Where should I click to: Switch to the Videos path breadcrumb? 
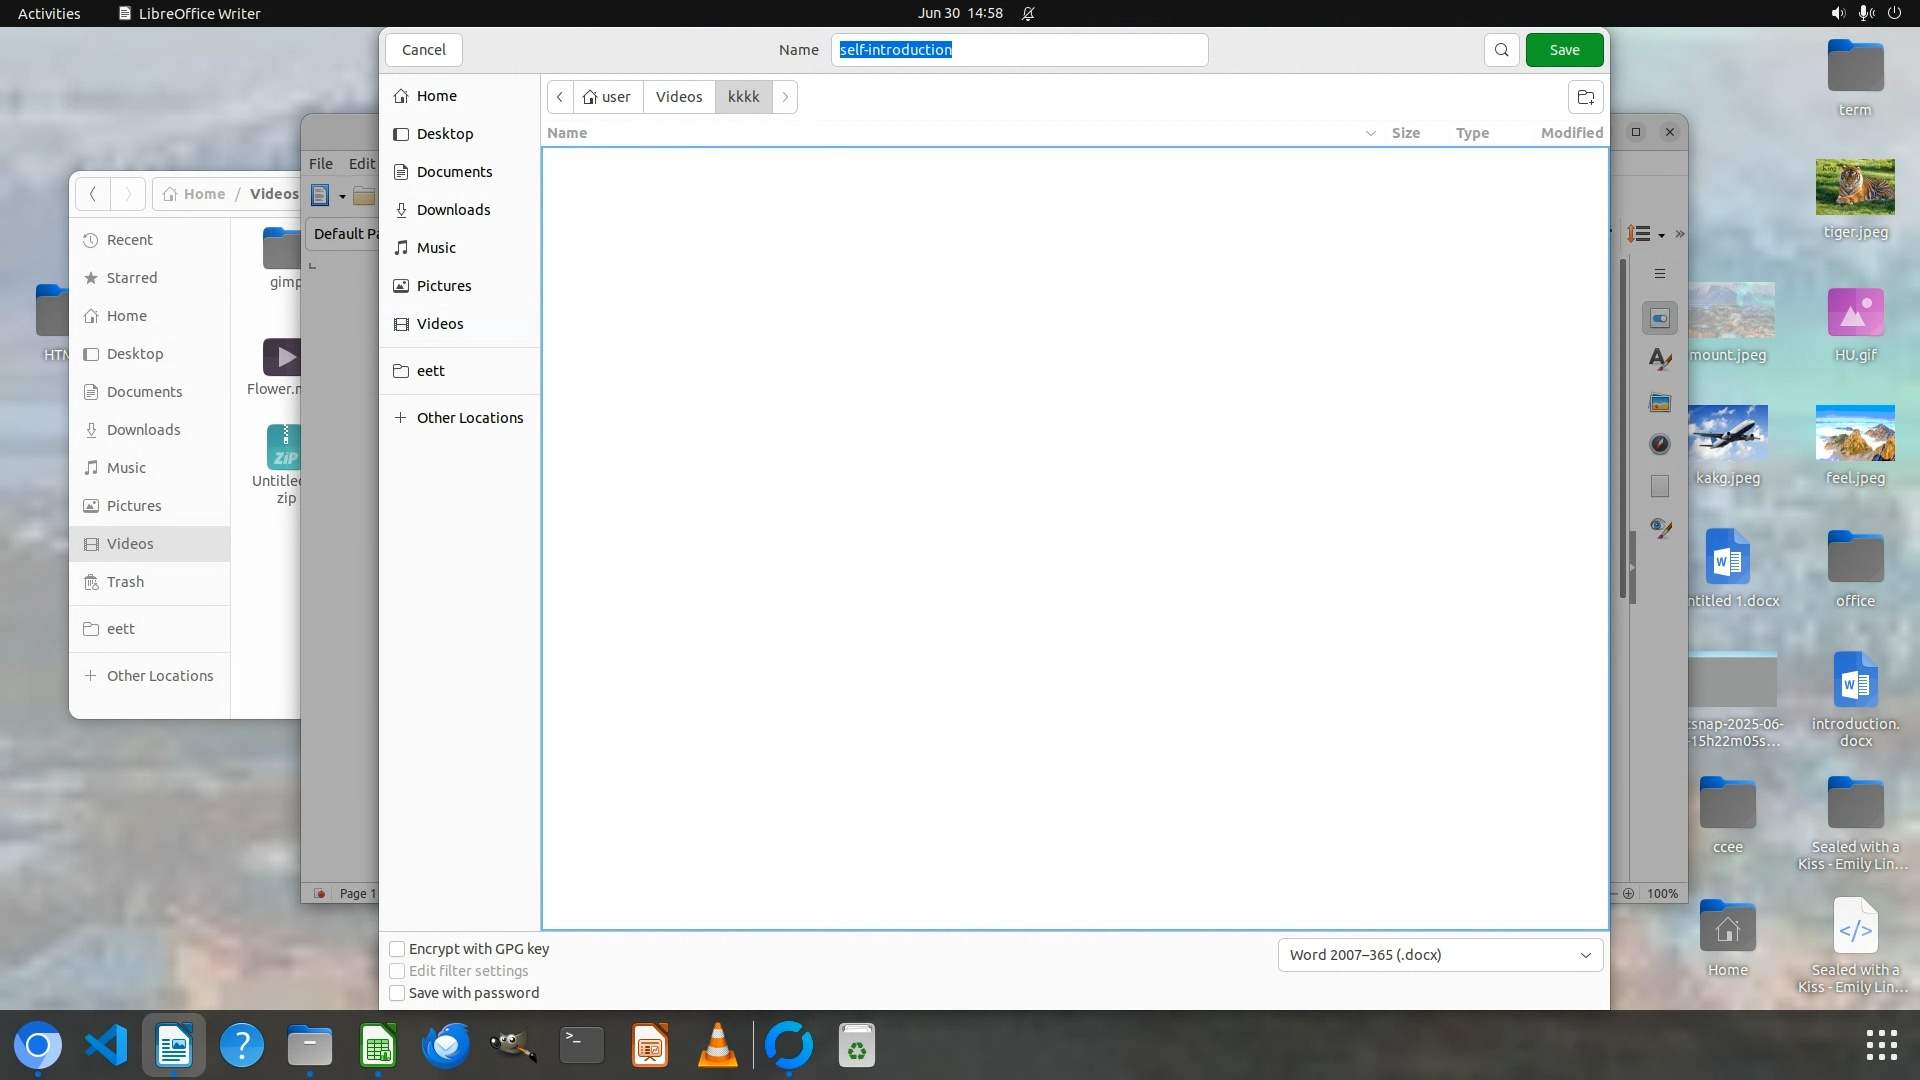(678, 97)
